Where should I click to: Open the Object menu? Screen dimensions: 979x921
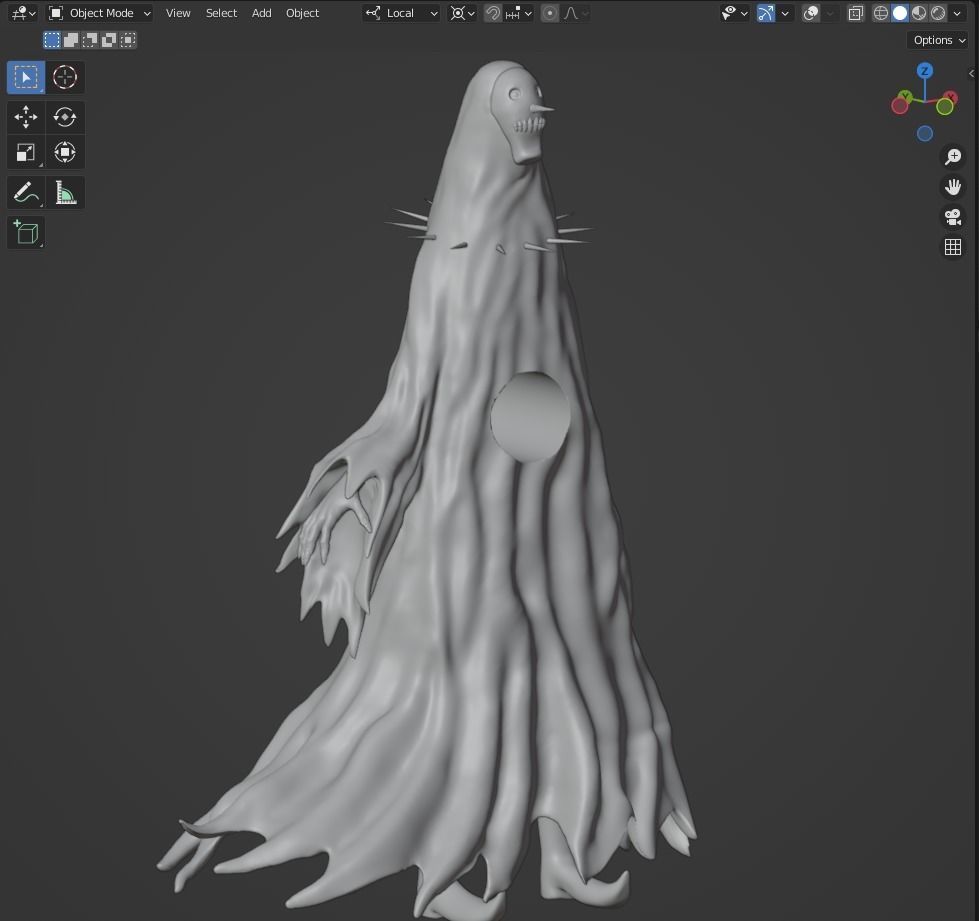pyautogui.click(x=302, y=13)
